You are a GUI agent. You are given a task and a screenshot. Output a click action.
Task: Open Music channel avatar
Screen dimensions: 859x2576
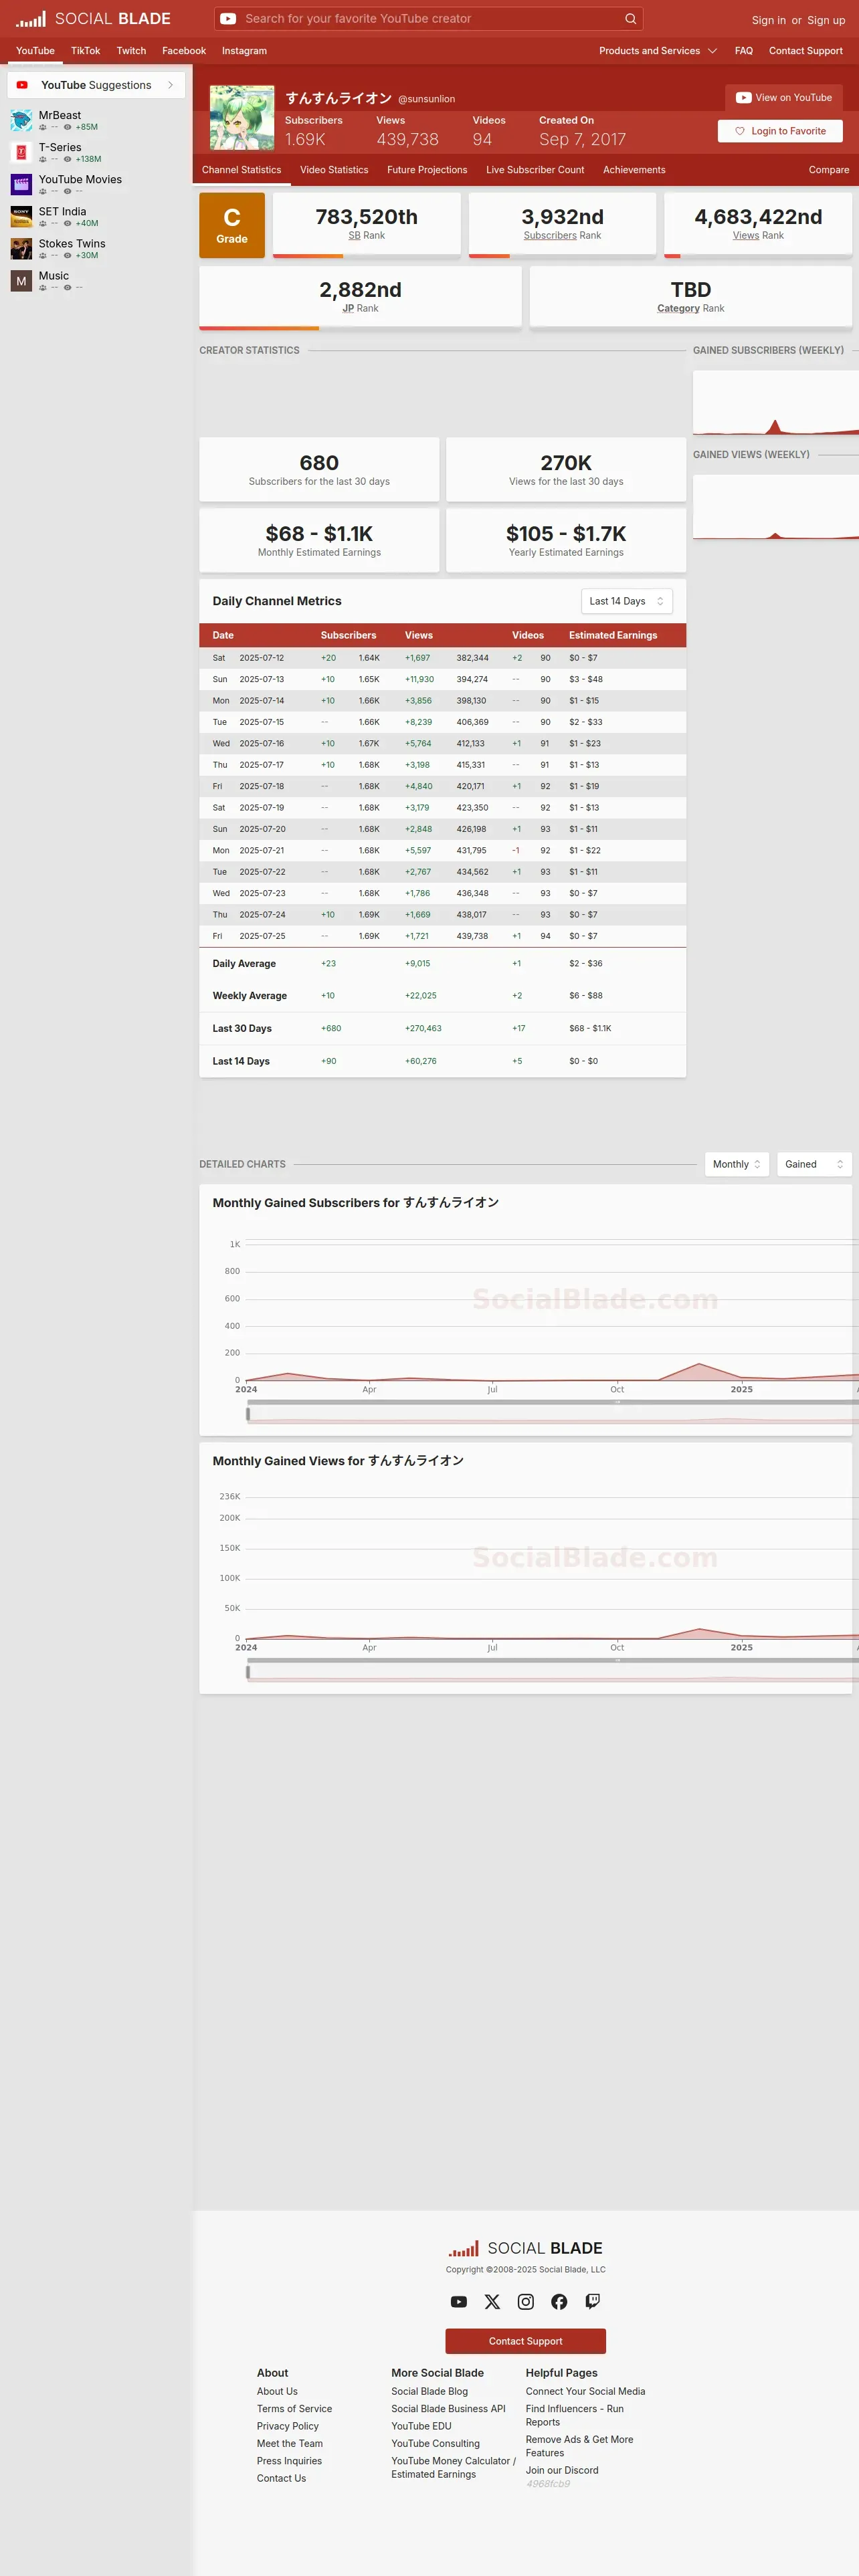[21, 281]
